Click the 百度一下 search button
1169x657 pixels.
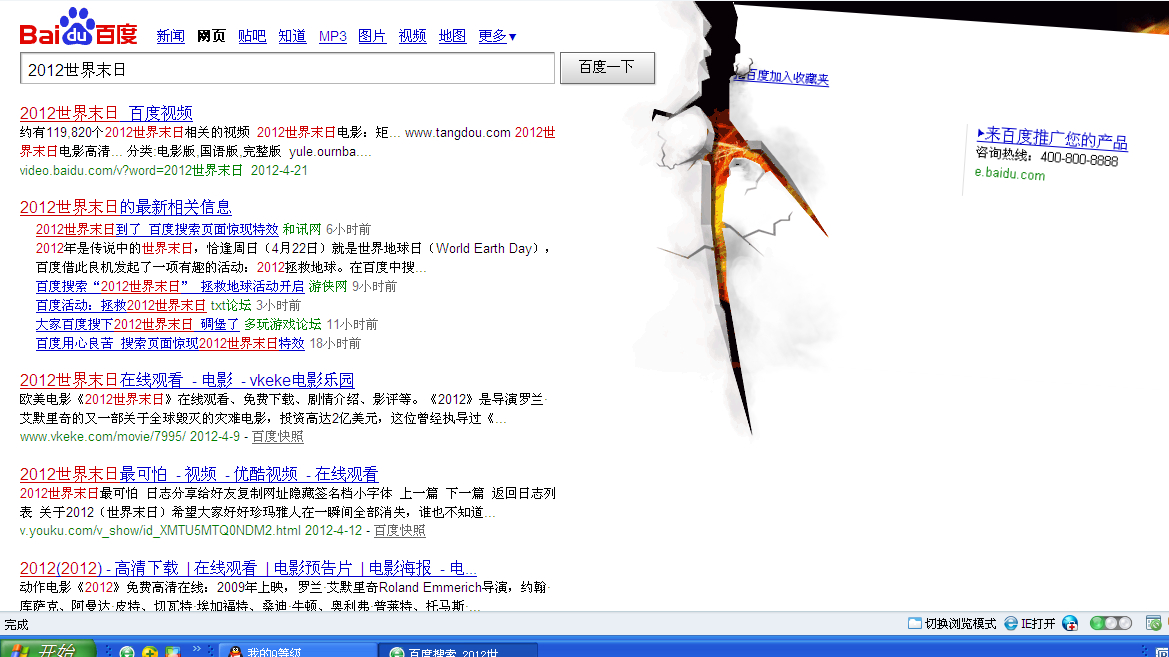click(x=607, y=68)
